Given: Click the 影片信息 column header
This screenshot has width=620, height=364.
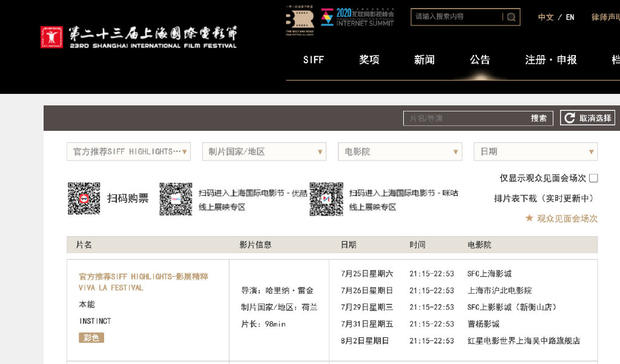Looking at the screenshot, I should coord(255,245).
